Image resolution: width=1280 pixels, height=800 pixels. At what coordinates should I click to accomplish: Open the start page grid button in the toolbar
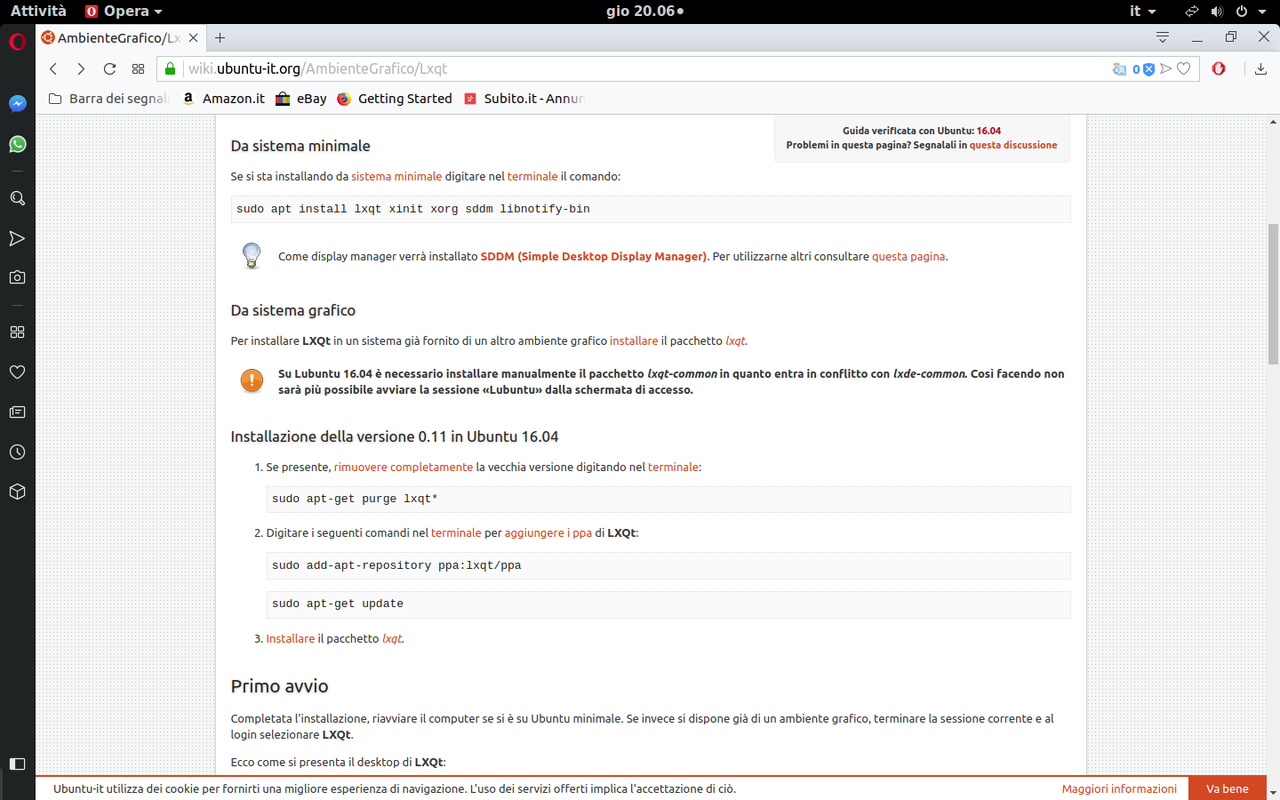pos(138,69)
